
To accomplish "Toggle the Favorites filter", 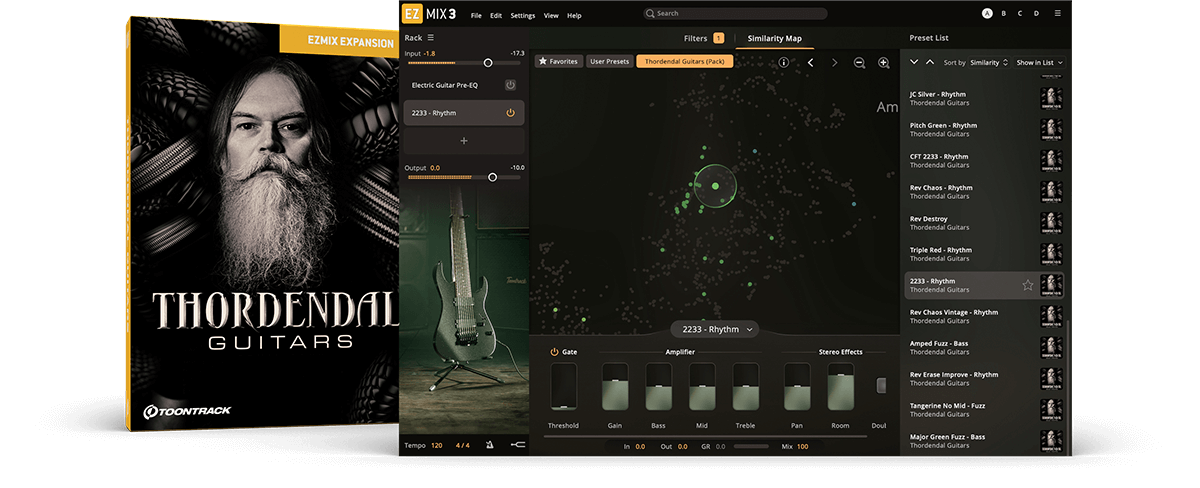I will [558, 61].
